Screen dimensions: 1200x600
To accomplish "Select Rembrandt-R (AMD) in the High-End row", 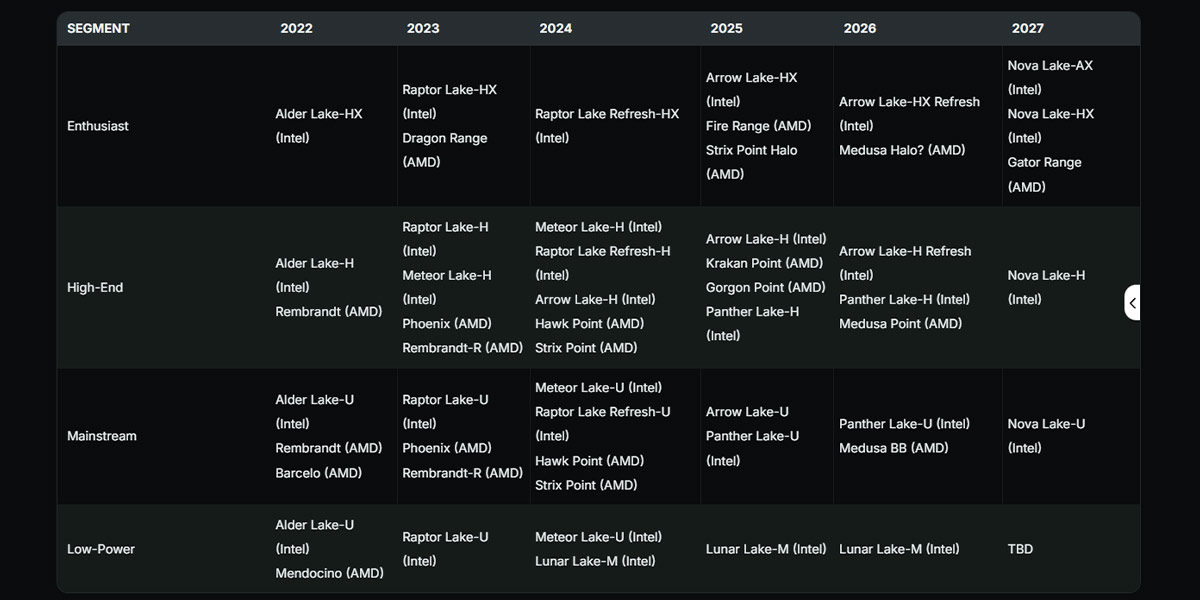I will point(463,348).
